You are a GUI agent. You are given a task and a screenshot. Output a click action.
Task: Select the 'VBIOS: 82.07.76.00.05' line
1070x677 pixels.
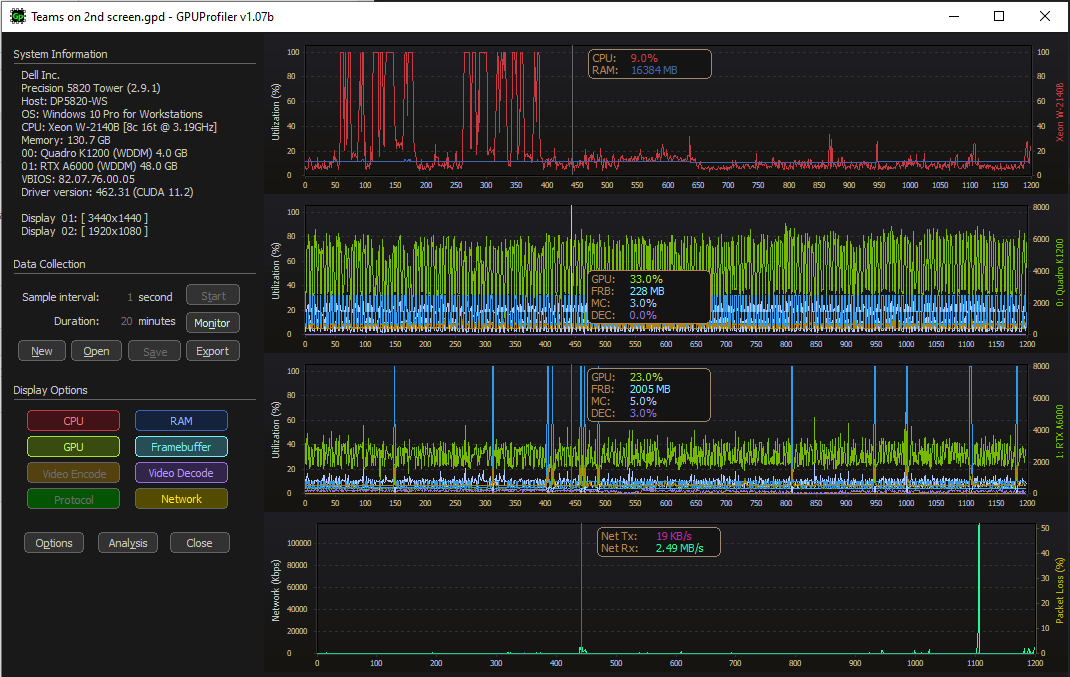point(78,179)
